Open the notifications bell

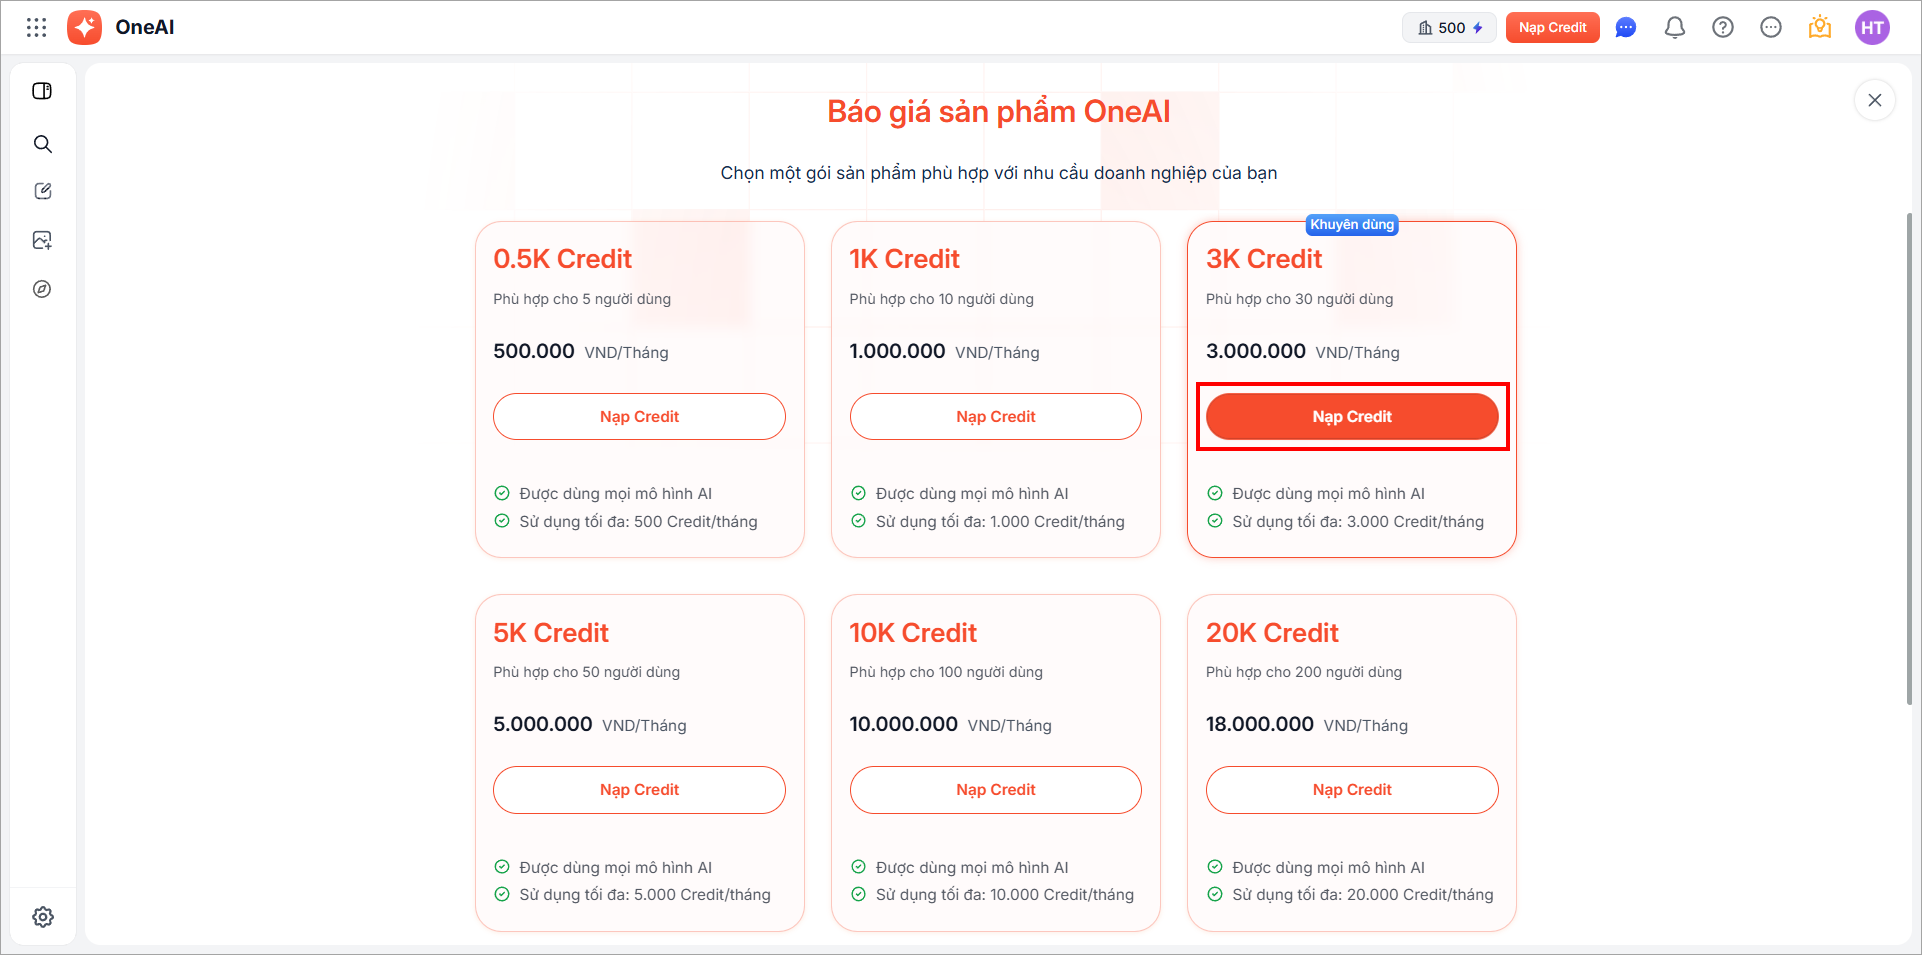(1674, 28)
